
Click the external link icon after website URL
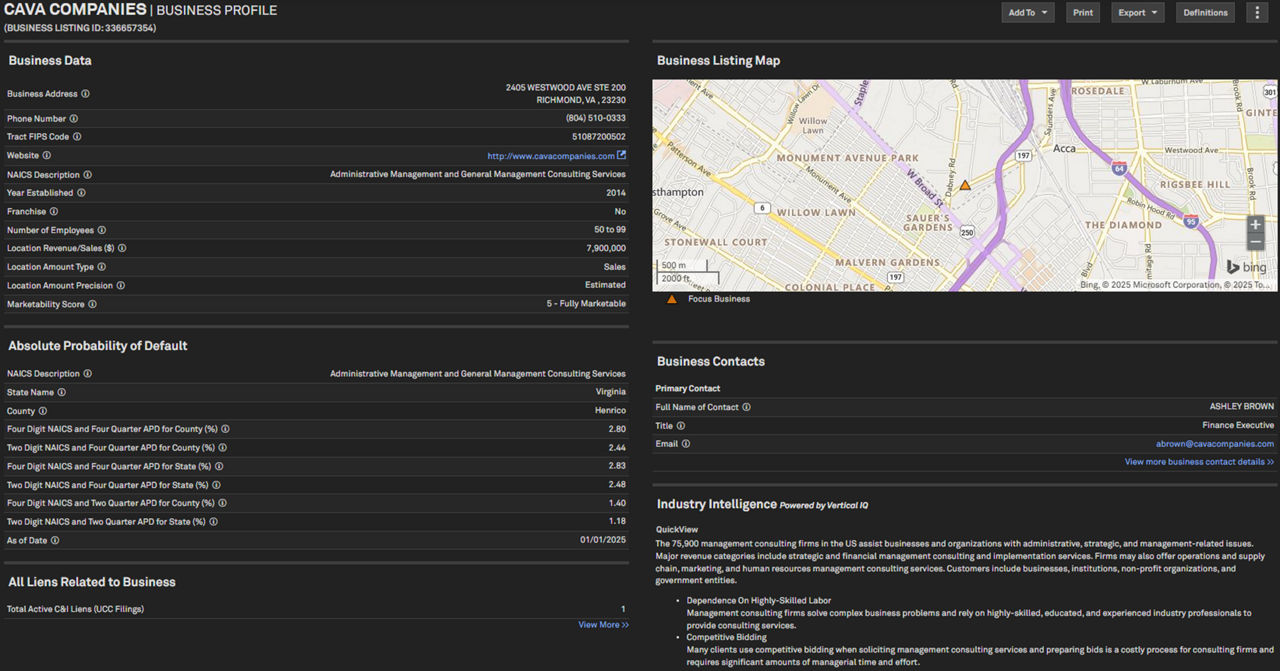(x=621, y=156)
